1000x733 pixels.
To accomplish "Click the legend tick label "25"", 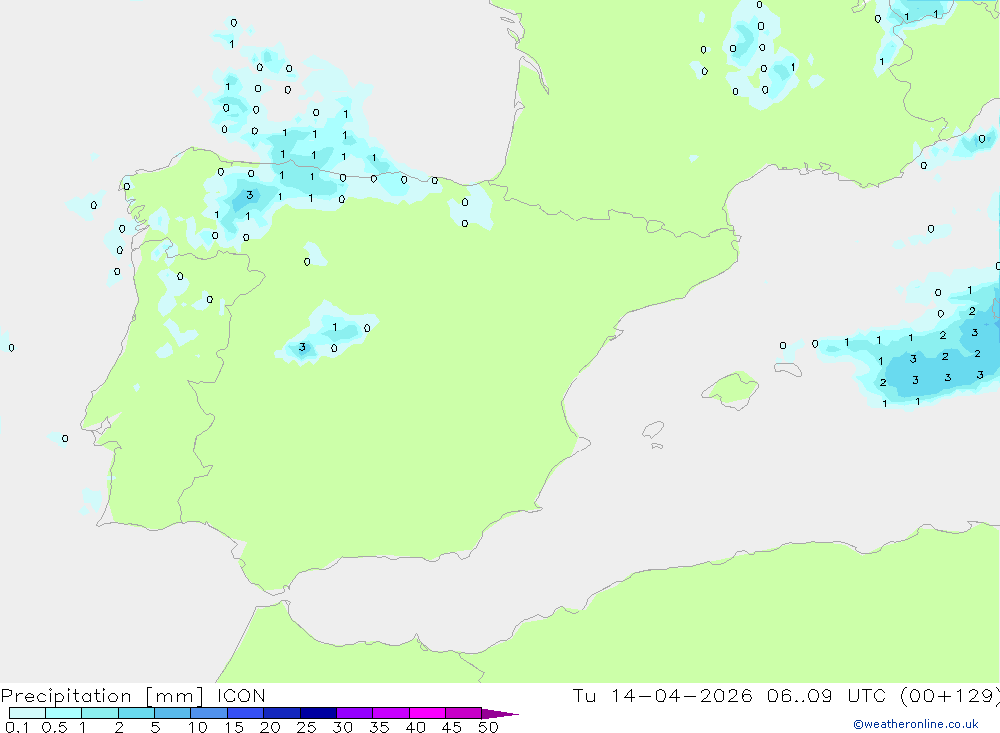I will pyautogui.click(x=307, y=727).
